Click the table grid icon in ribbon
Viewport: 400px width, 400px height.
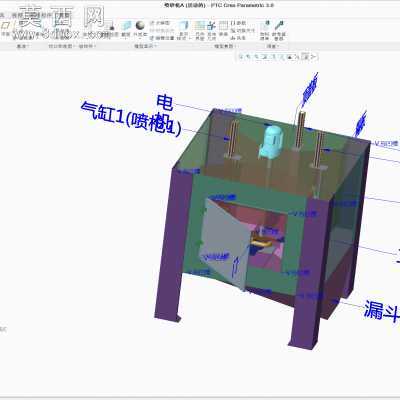223,26
